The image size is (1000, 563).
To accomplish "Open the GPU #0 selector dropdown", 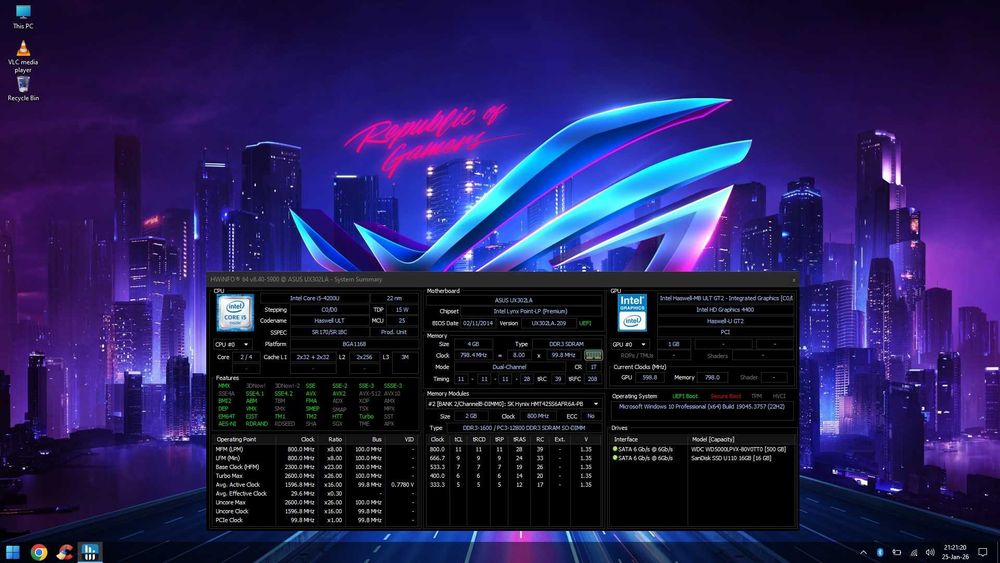I will click(630, 344).
